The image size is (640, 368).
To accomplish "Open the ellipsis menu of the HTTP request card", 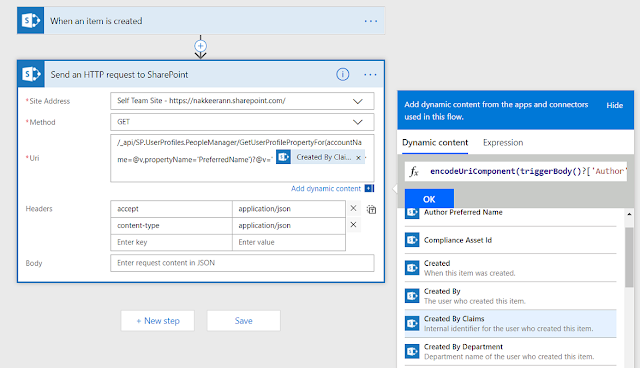I will [370, 75].
